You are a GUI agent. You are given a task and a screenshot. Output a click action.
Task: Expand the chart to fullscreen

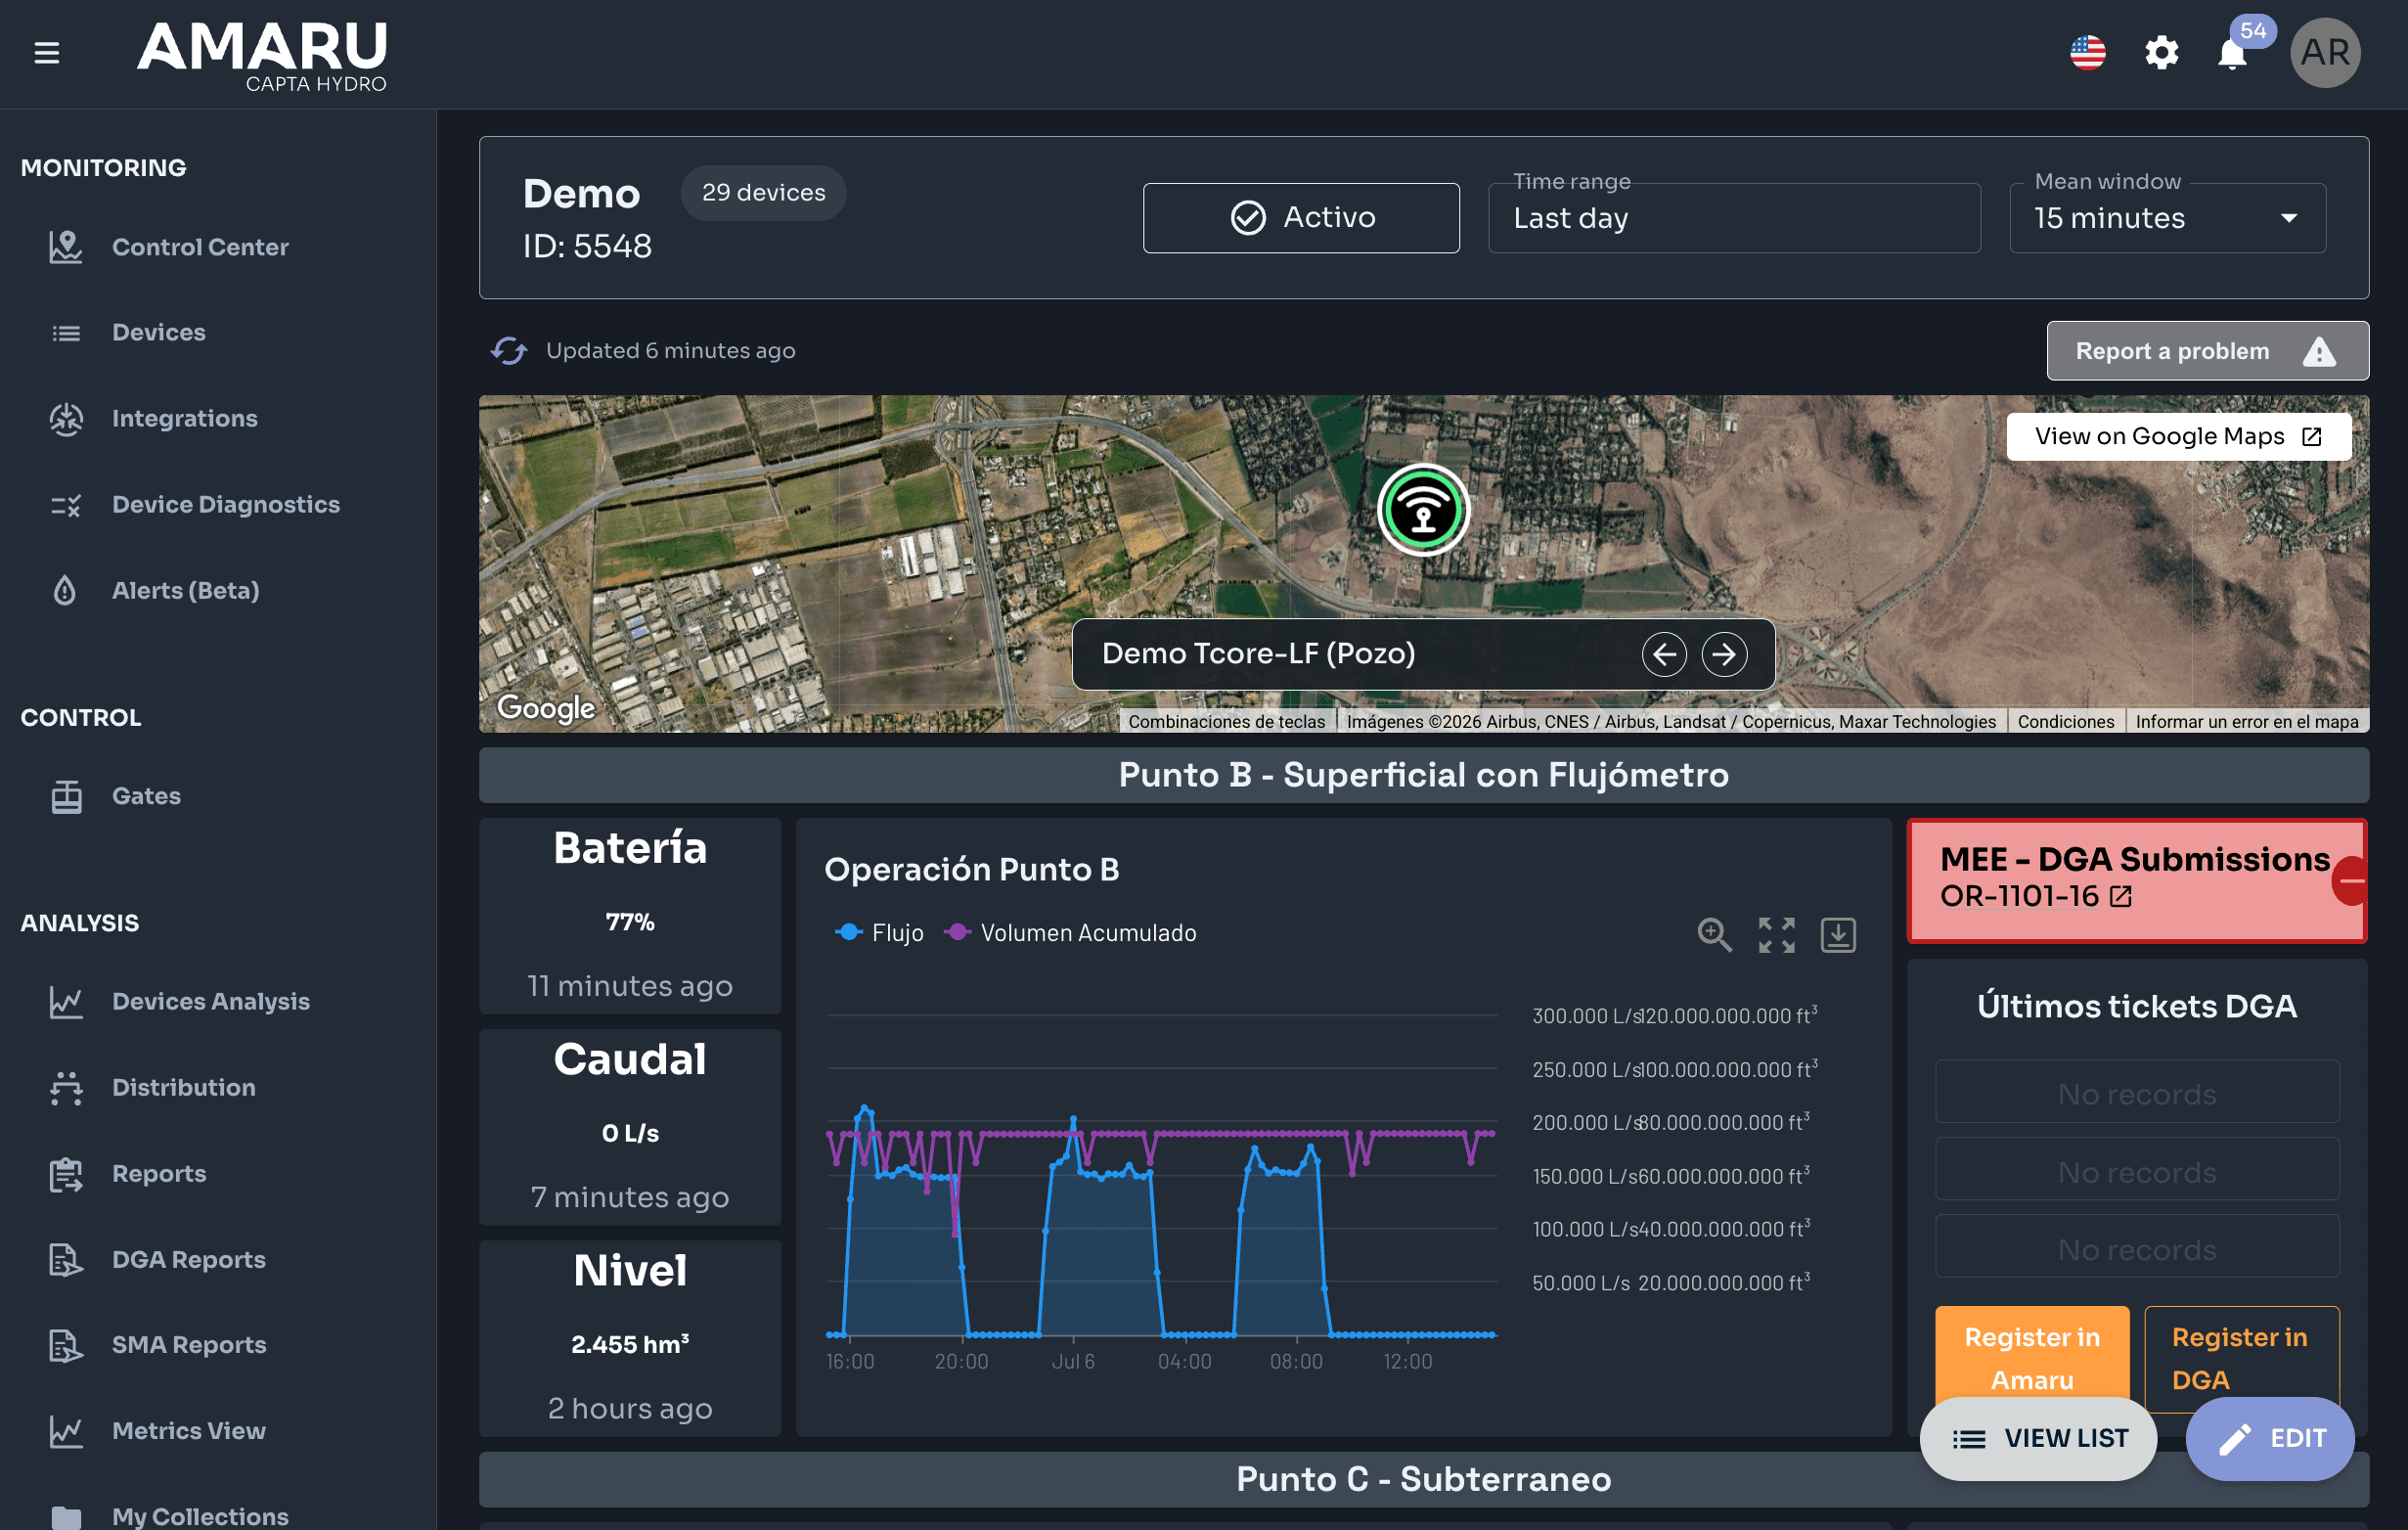[x=1776, y=934]
